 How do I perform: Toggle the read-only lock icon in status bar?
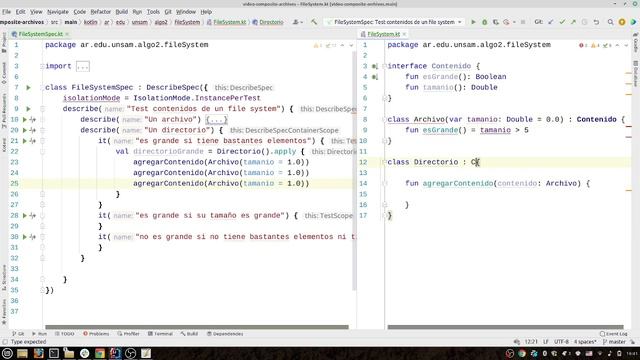(x=632, y=342)
